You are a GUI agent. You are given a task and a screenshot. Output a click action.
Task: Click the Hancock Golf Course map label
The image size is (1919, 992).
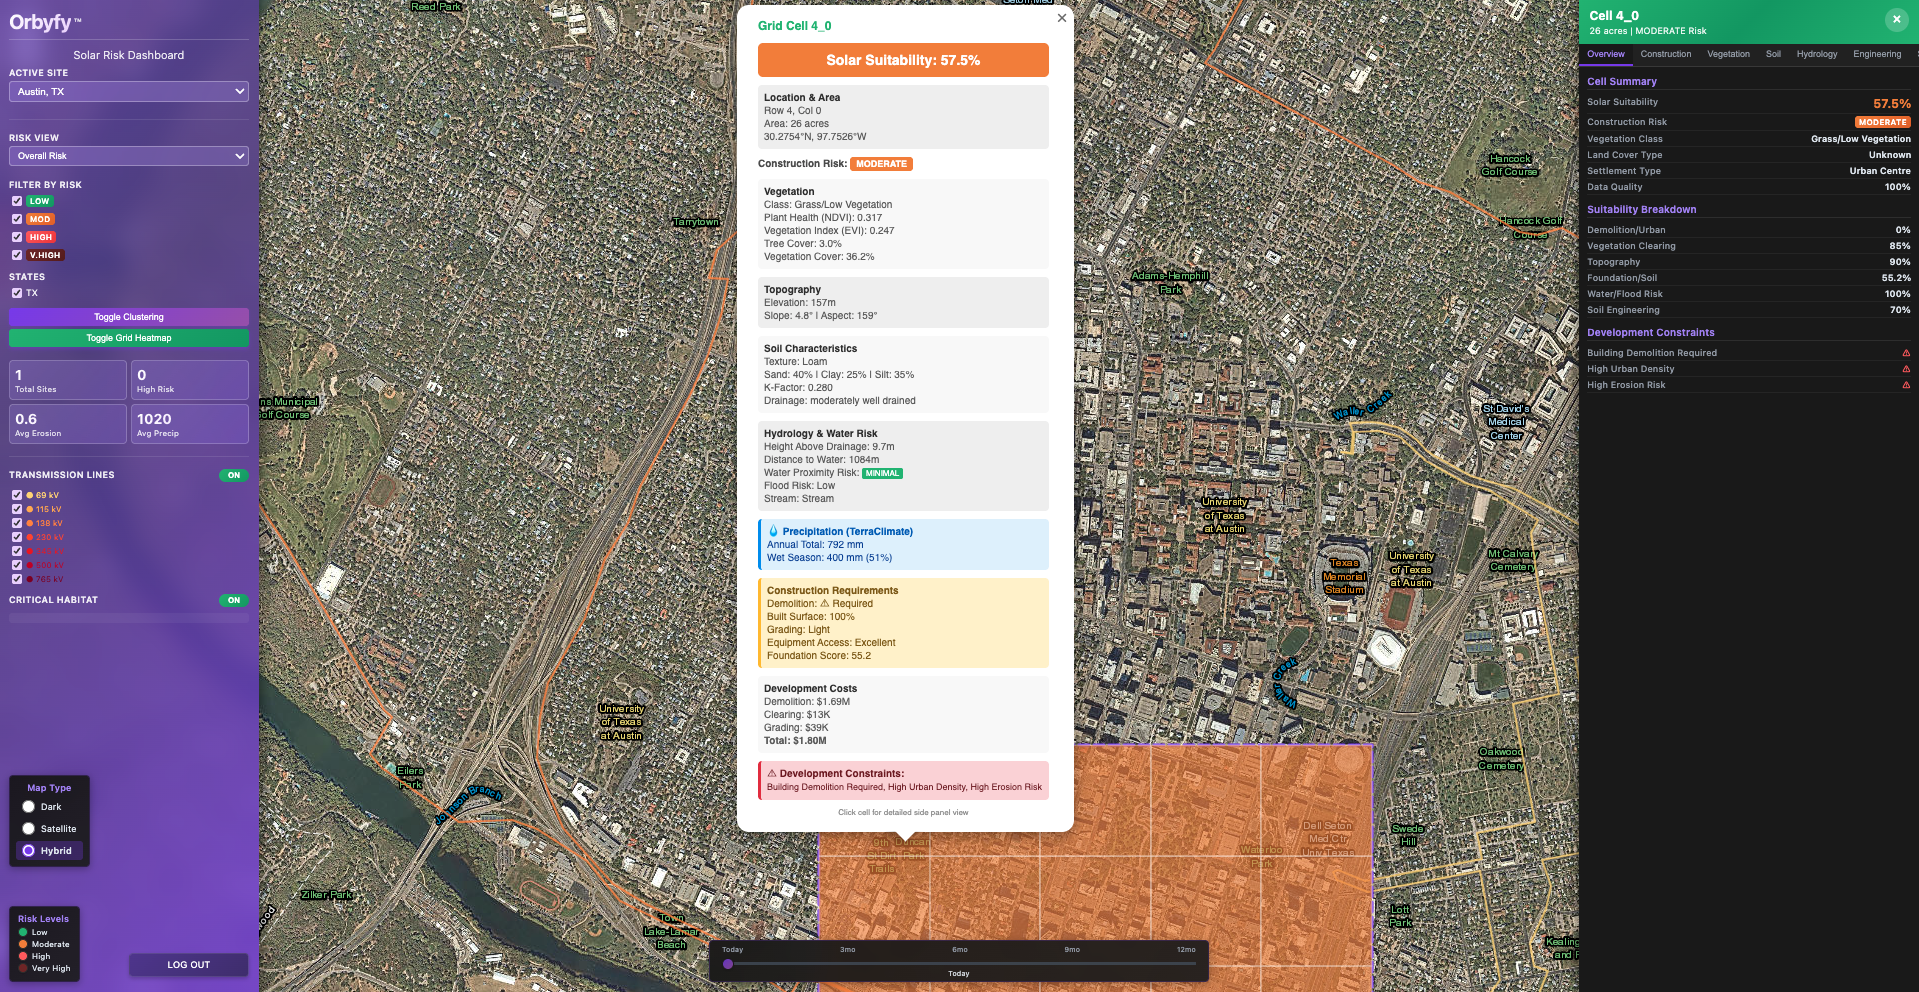(x=1510, y=165)
